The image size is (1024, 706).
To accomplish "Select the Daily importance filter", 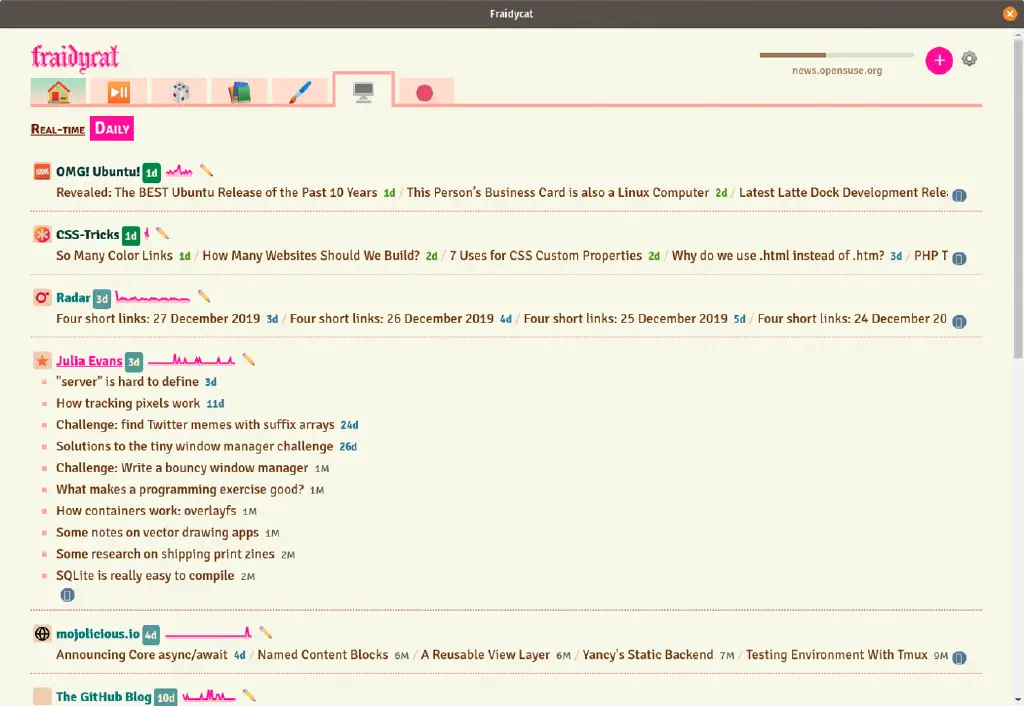I will [x=112, y=129].
